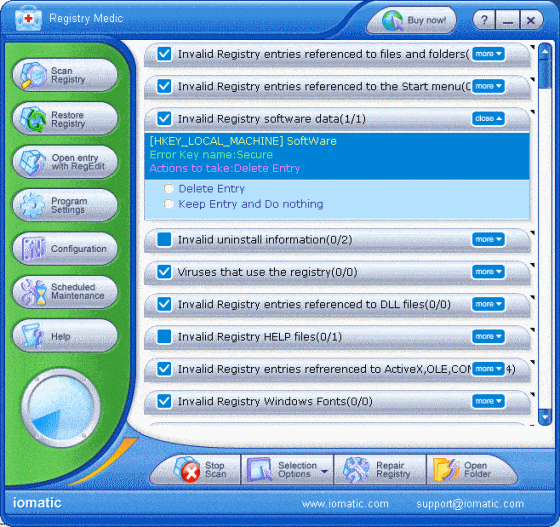The width and height of the screenshot is (560, 527).
Task: Check Invalid Registry HELP files checkbox
Action: (164, 336)
